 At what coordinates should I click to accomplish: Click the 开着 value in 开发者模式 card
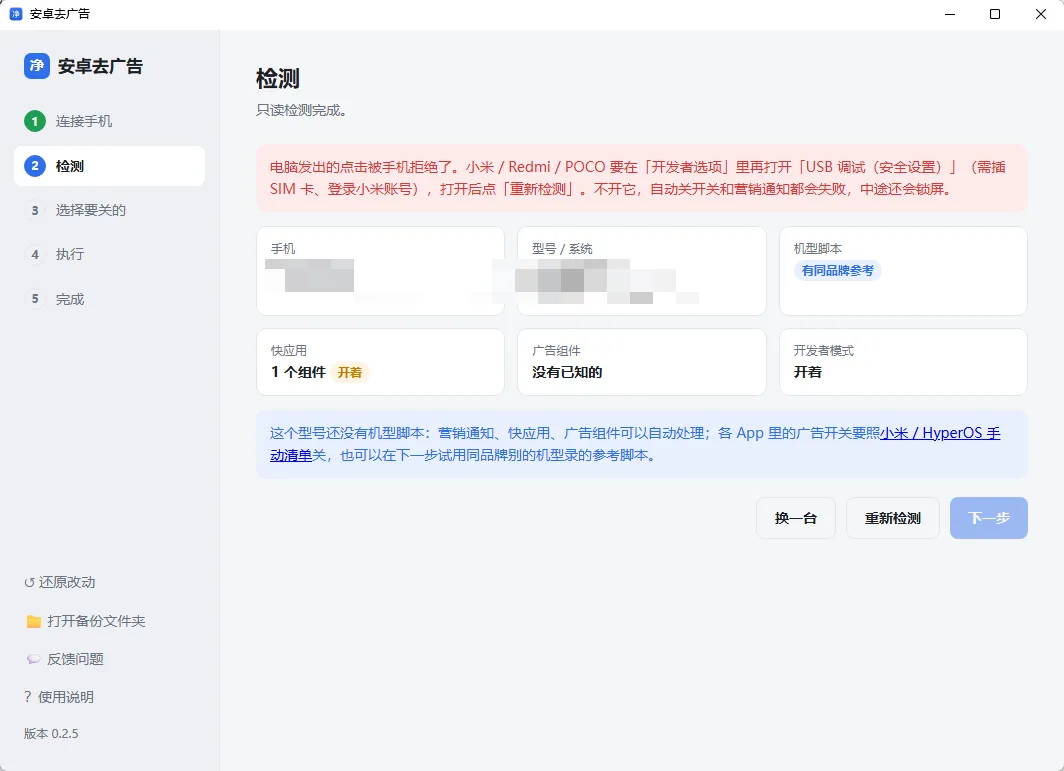(808, 372)
